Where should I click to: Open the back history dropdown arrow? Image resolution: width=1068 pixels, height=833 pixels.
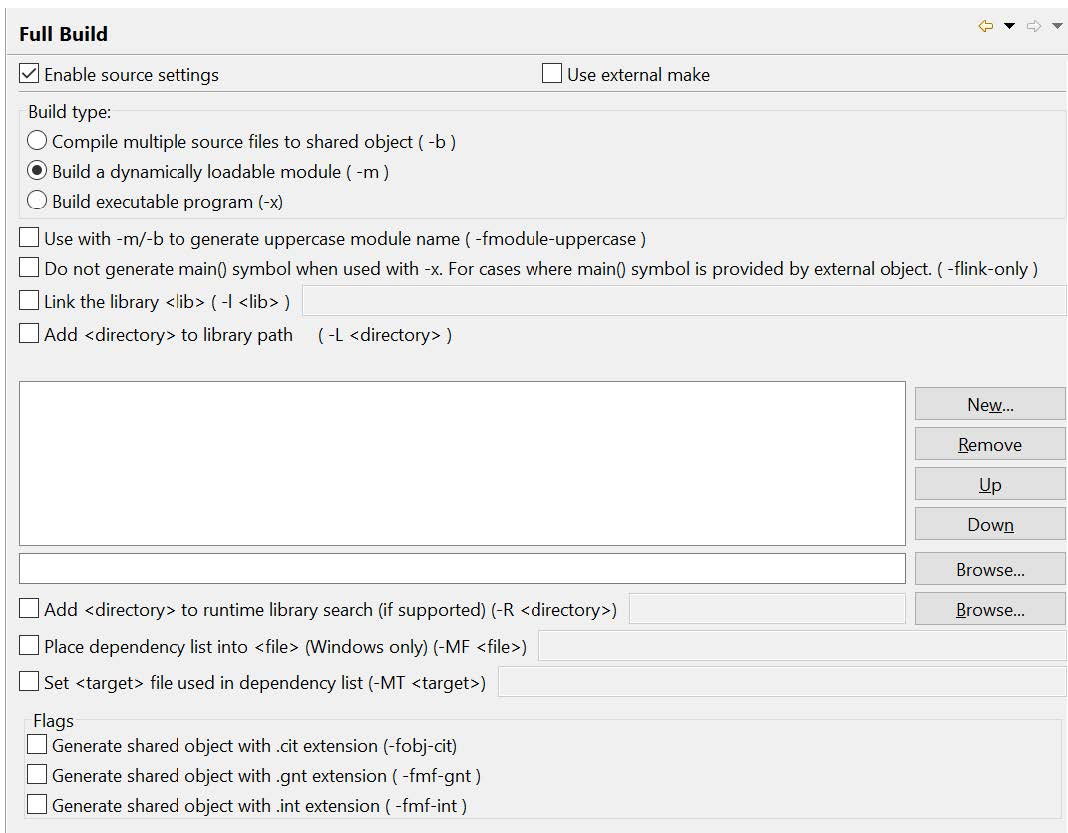click(x=1009, y=26)
